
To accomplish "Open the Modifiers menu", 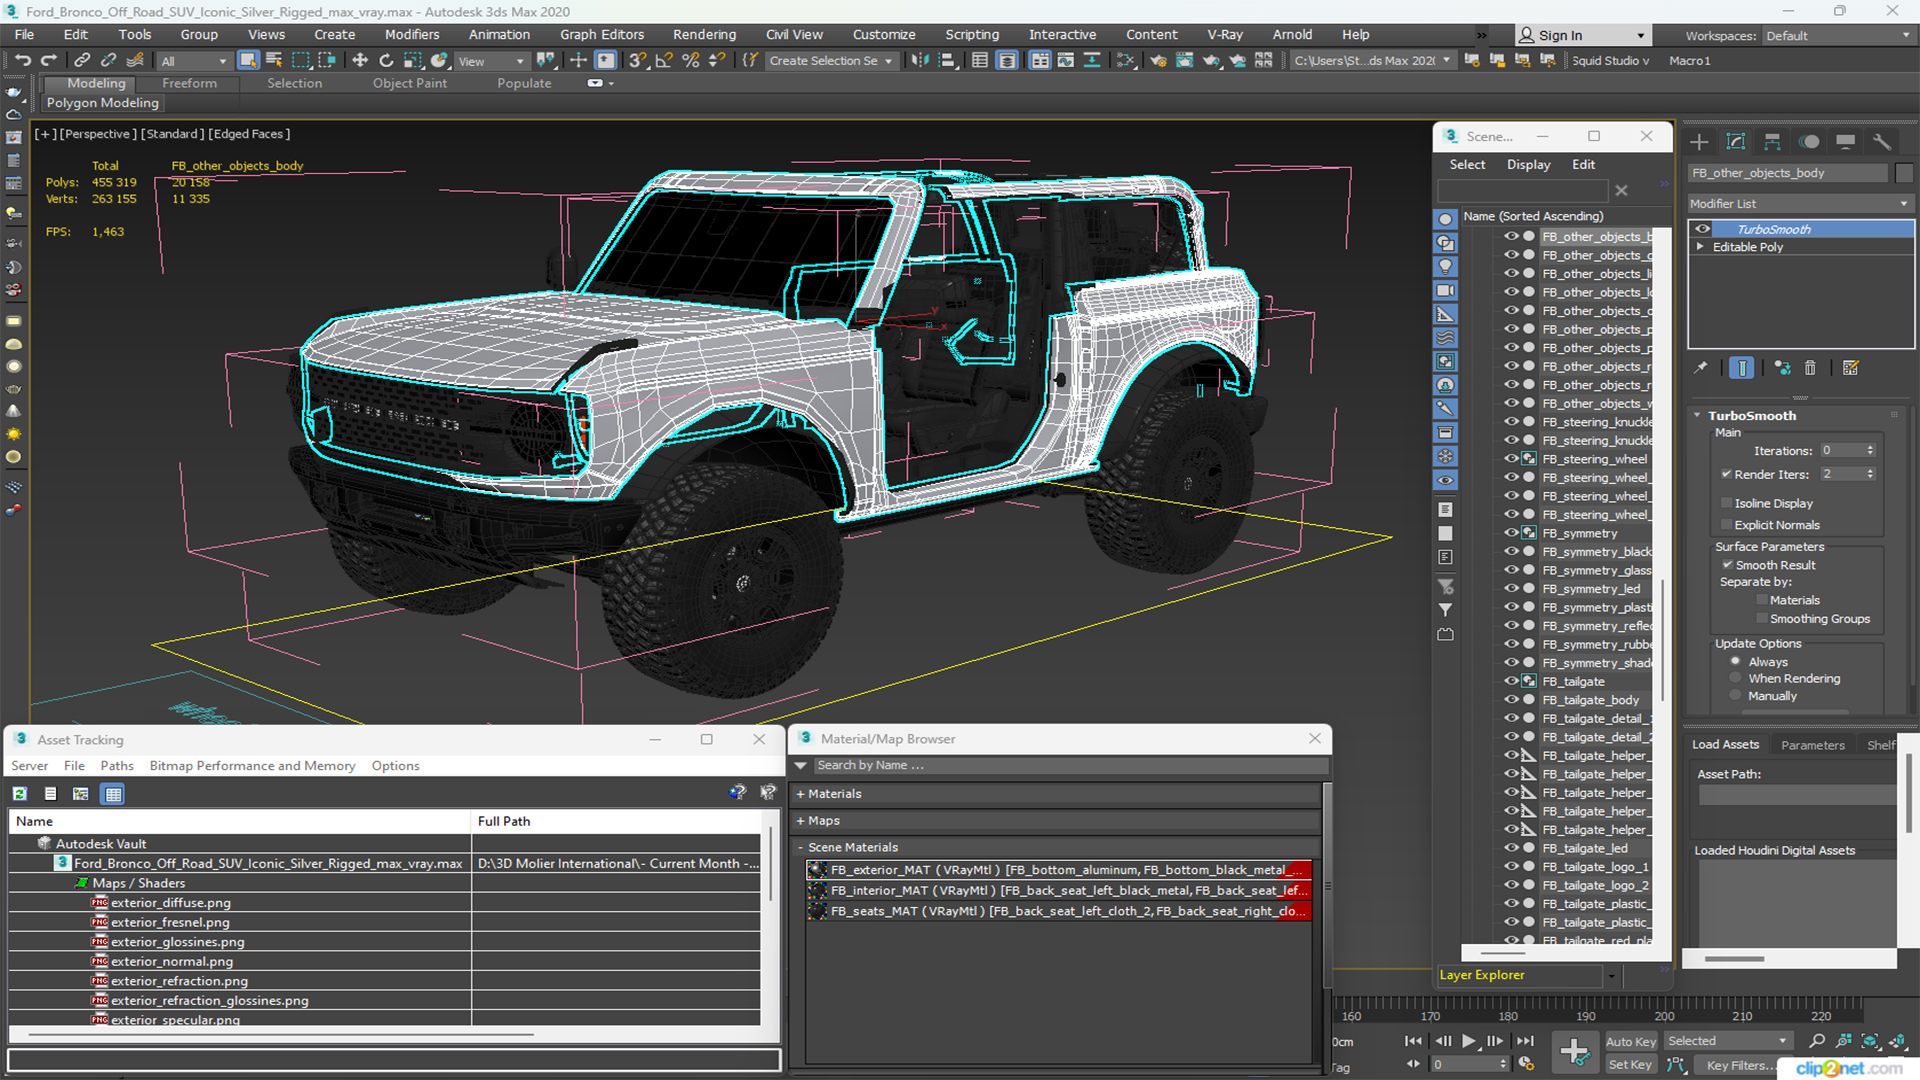I will (x=412, y=34).
